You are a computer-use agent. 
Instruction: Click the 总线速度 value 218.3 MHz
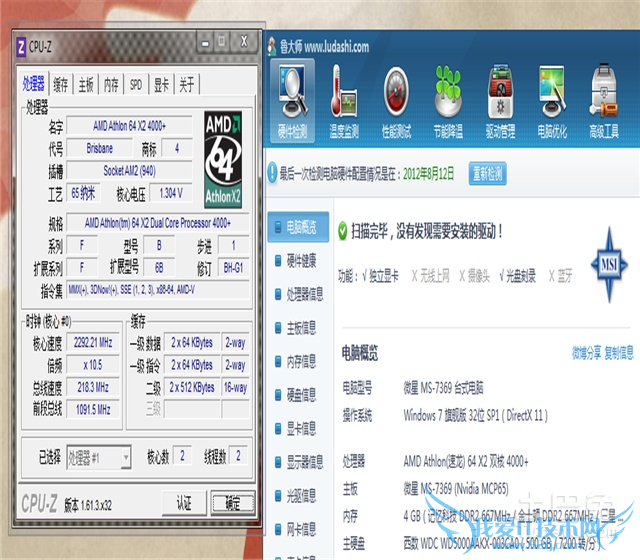tap(93, 387)
